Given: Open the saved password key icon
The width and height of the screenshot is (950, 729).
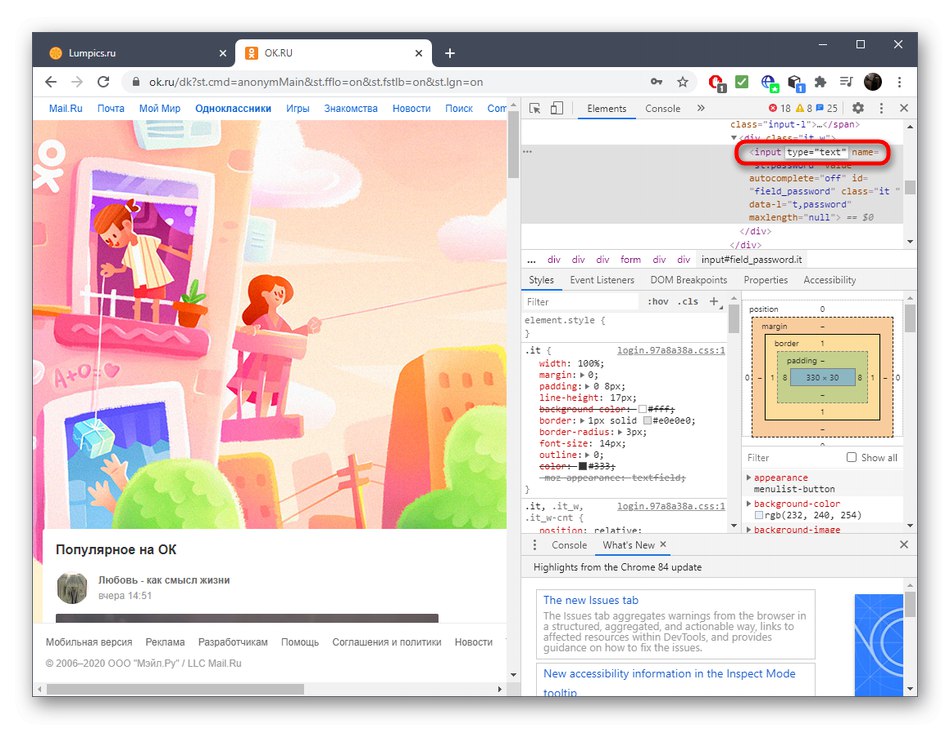Looking at the screenshot, I should pyautogui.click(x=657, y=82).
